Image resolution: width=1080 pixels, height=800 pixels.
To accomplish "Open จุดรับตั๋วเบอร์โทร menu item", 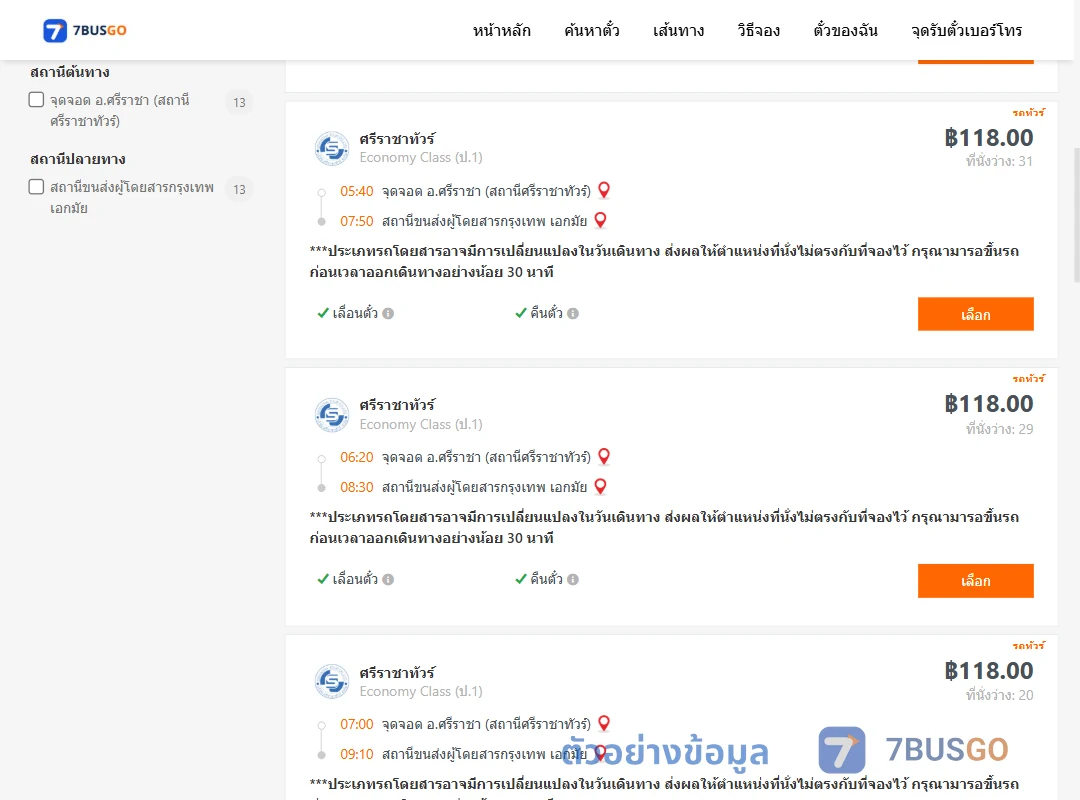I will 966,30.
